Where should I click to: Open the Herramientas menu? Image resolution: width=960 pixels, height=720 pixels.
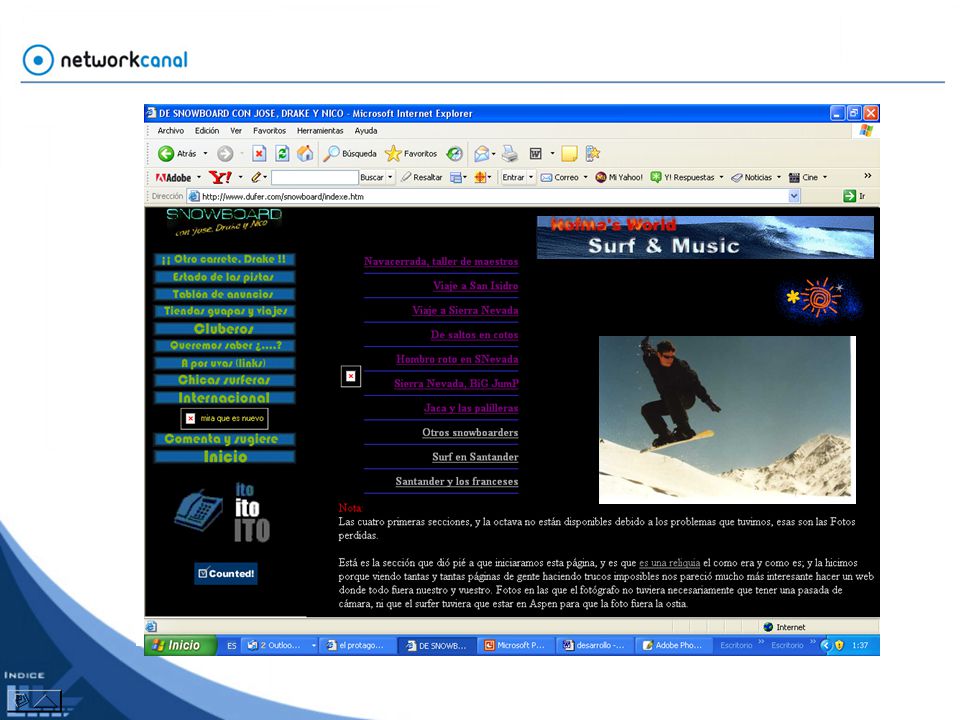[320, 130]
